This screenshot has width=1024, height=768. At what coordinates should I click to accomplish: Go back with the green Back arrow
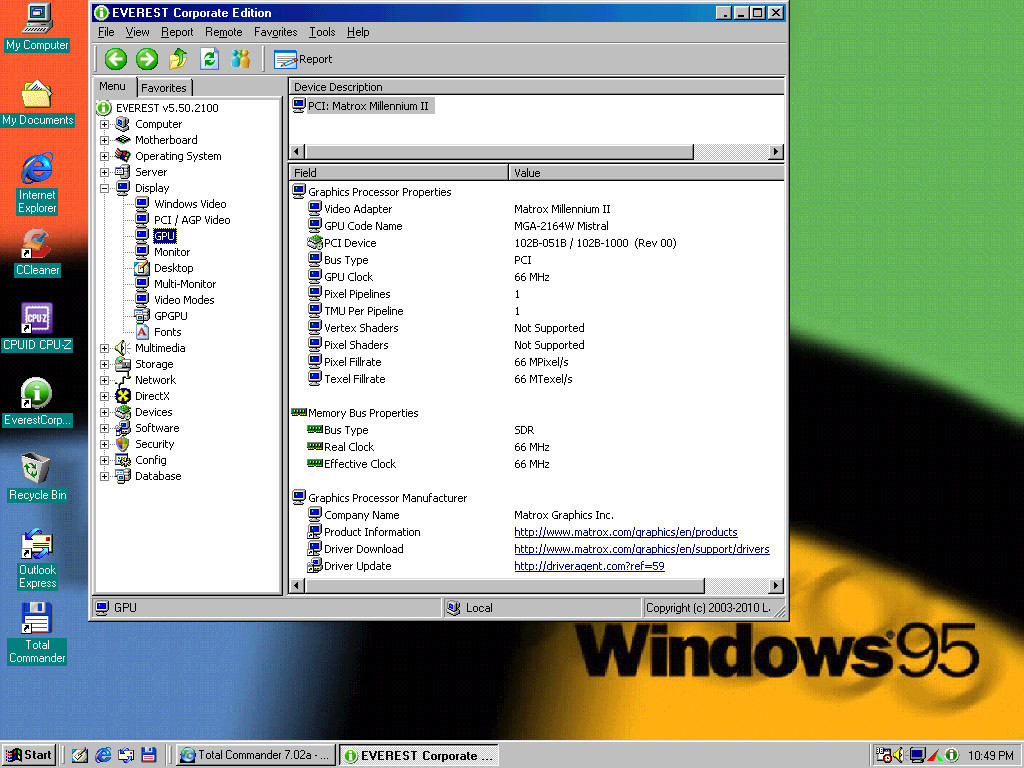(x=116, y=59)
